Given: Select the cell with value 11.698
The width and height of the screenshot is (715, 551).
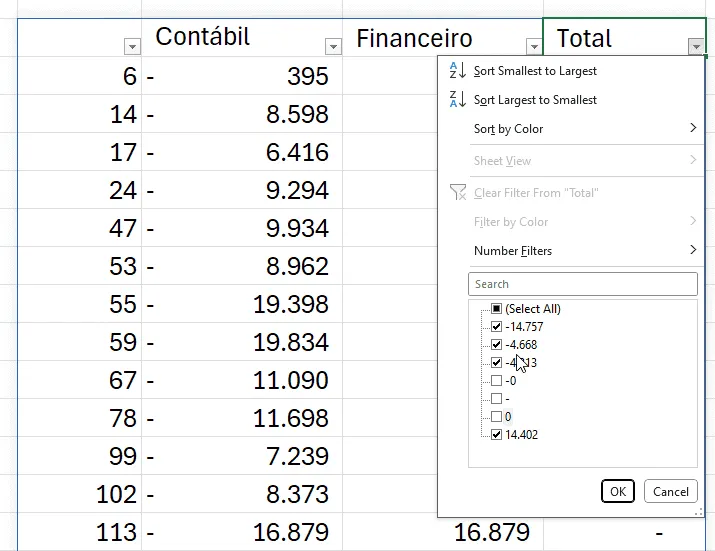Looking at the screenshot, I should pyautogui.click(x=242, y=418).
